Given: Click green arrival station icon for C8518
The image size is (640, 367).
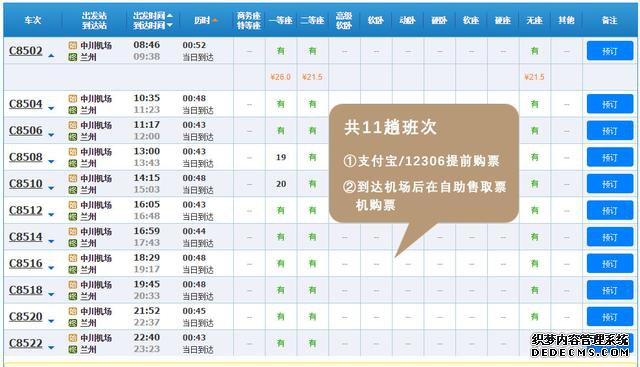Looking at the screenshot, I should 73,296.
